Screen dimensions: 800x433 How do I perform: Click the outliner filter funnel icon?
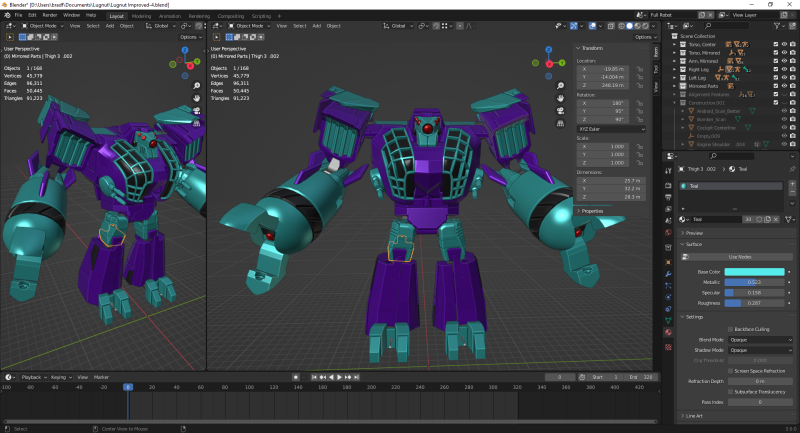coord(777,26)
